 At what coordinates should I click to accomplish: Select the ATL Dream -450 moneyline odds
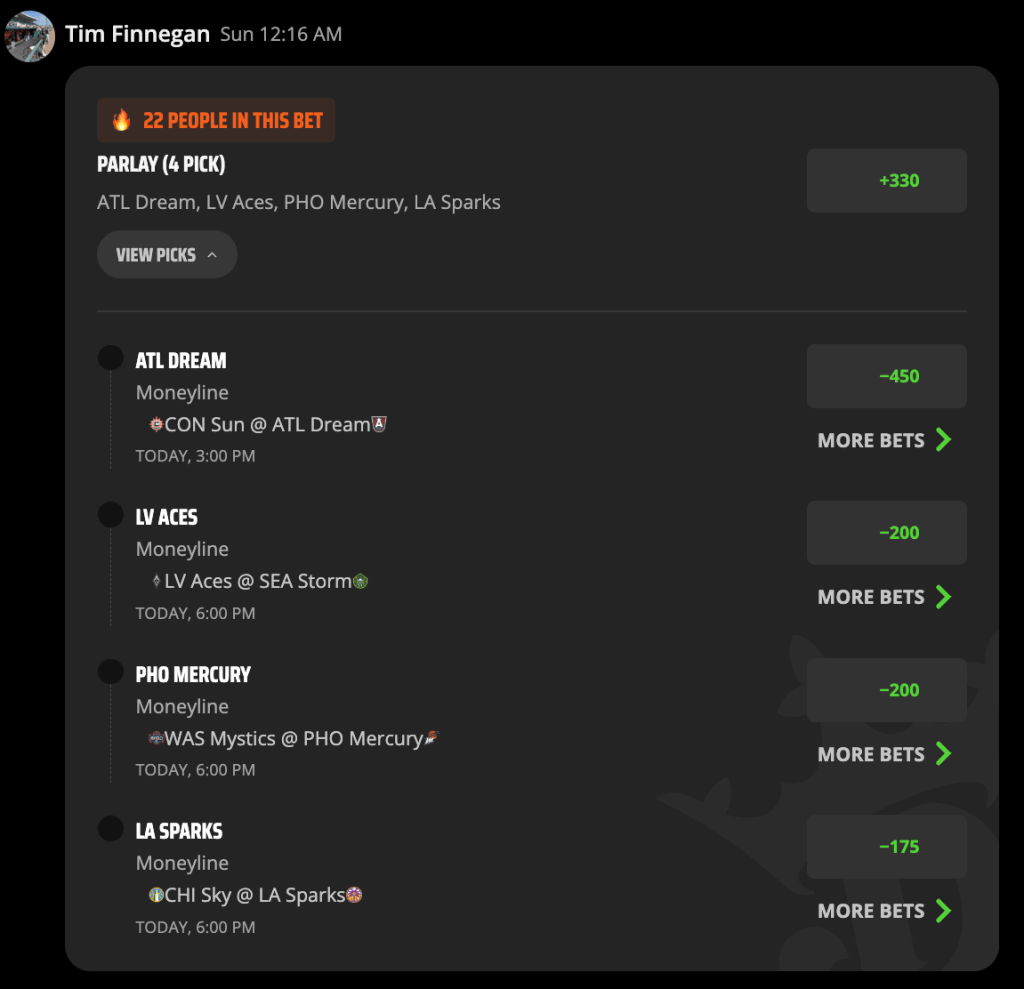tap(887, 376)
